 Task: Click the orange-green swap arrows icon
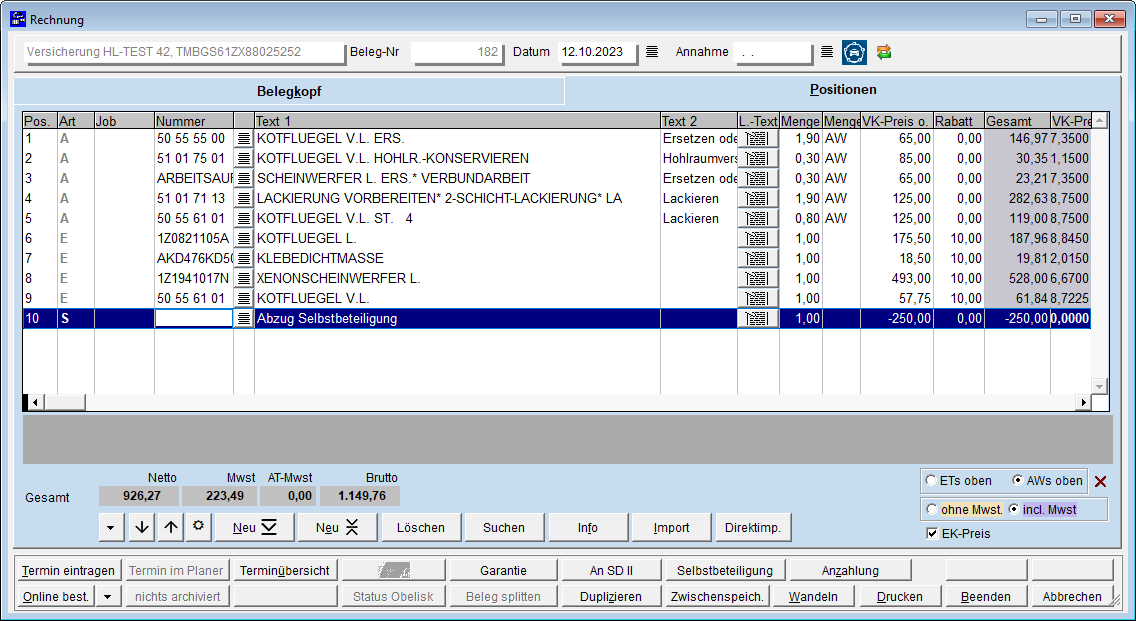coord(883,52)
